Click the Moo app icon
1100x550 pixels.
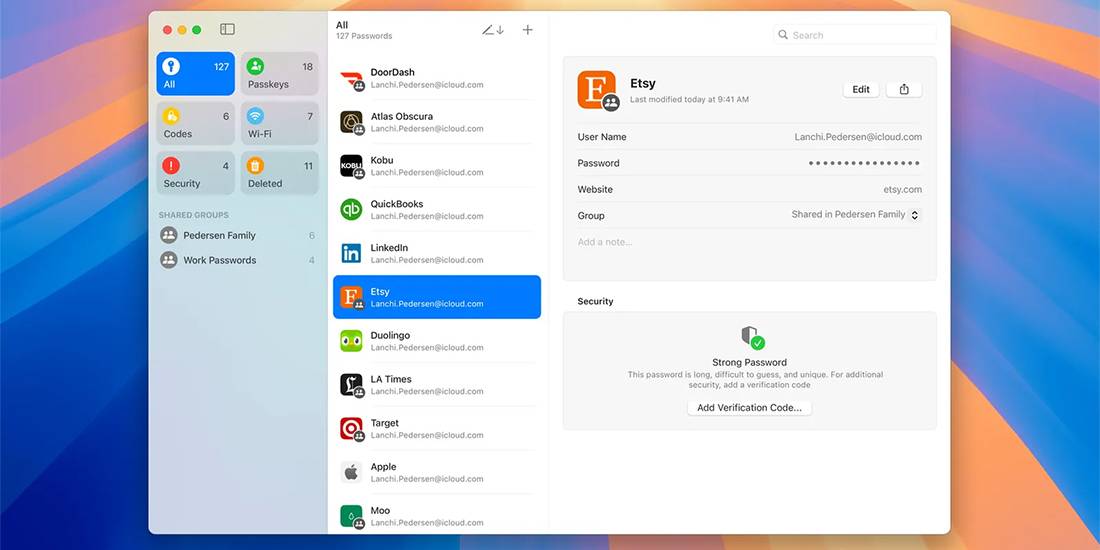tap(351, 516)
